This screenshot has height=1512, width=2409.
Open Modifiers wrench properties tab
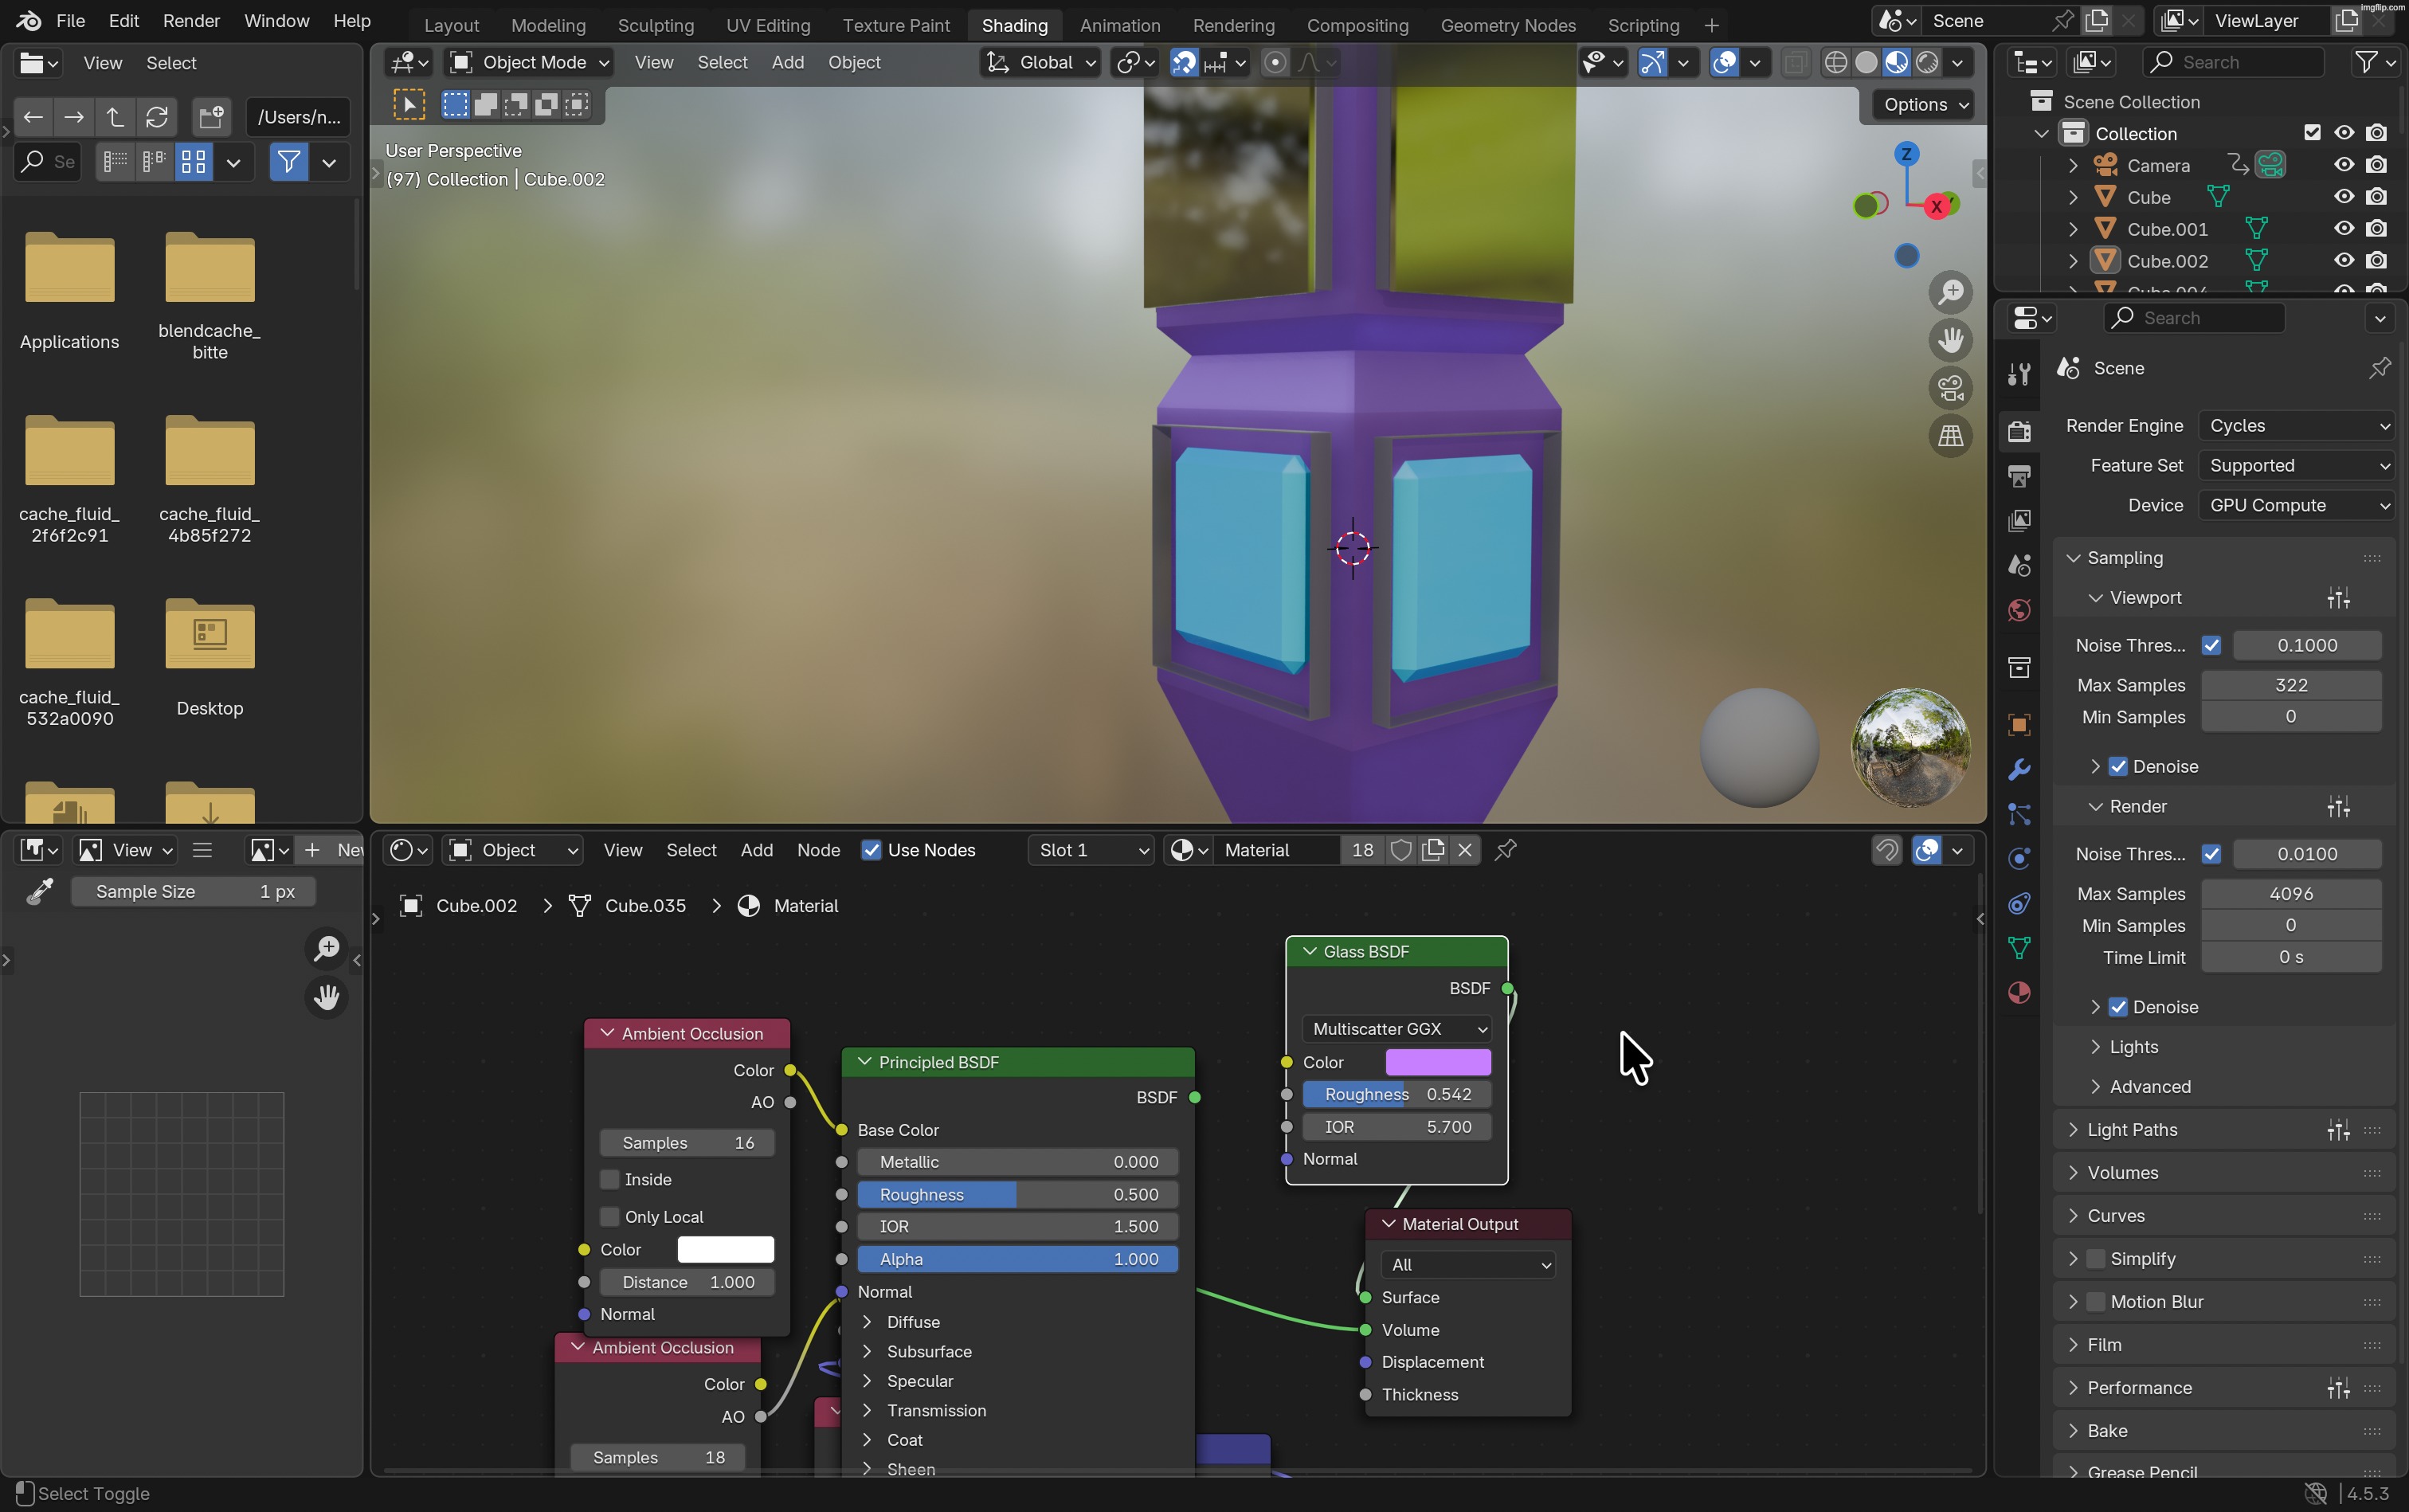[2019, 769]
